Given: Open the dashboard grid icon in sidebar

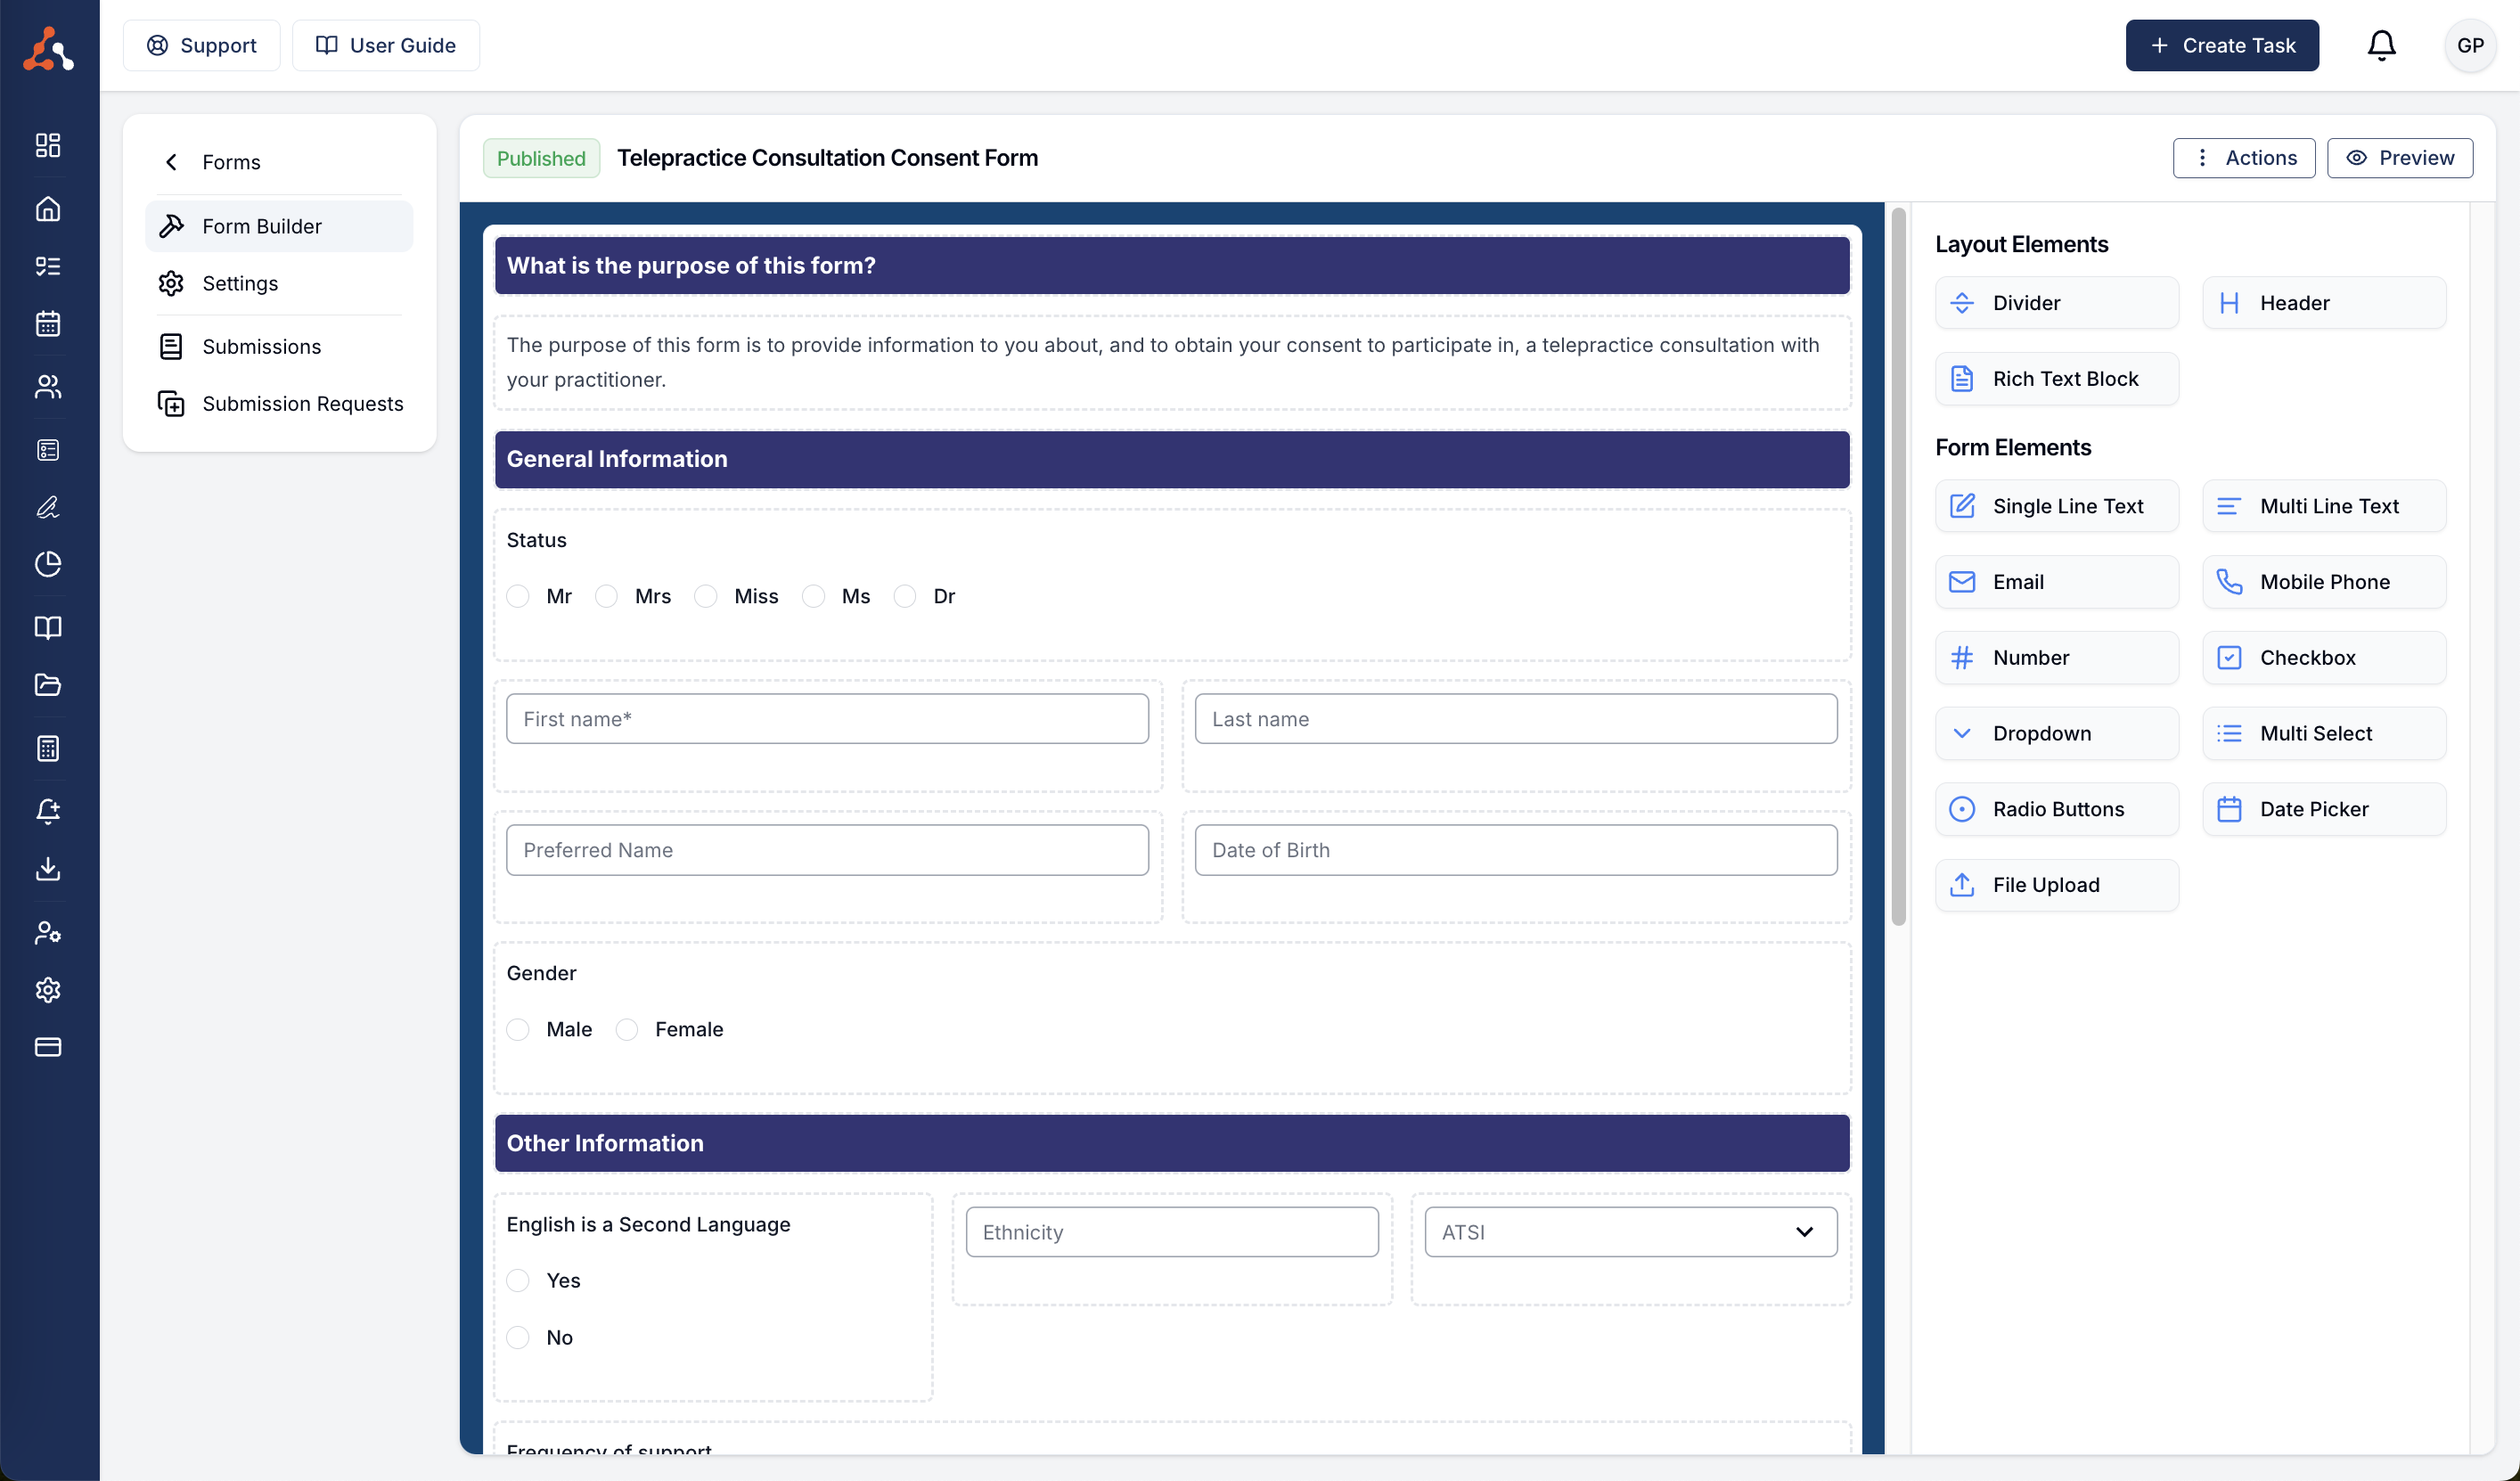Looking at the screenshot, I should 48,145.
